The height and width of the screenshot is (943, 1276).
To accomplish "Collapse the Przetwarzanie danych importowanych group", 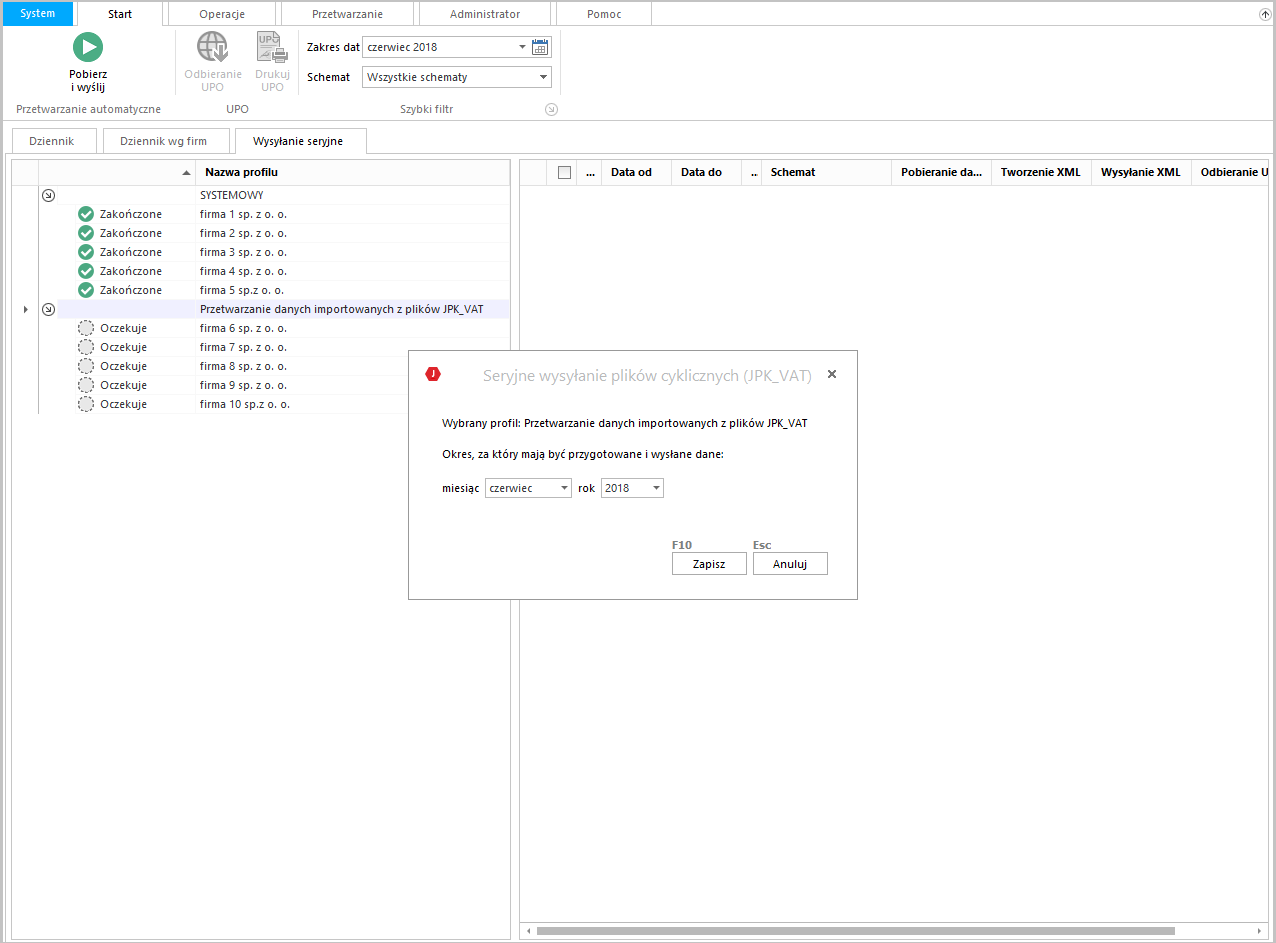I will (48, 309).
